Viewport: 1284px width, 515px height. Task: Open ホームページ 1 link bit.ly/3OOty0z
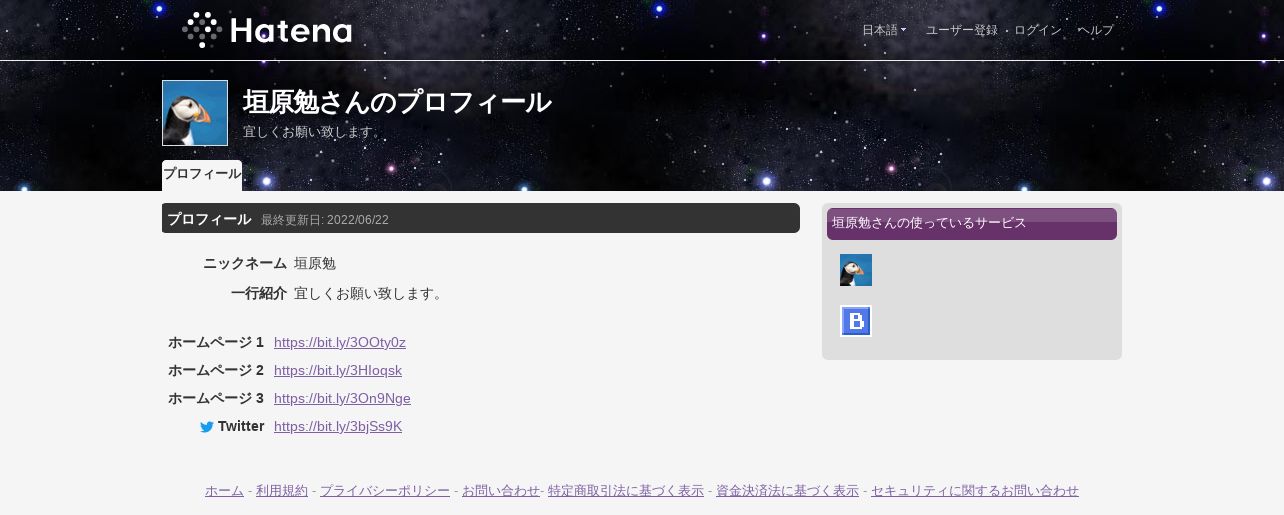click(x=340, y=342)
